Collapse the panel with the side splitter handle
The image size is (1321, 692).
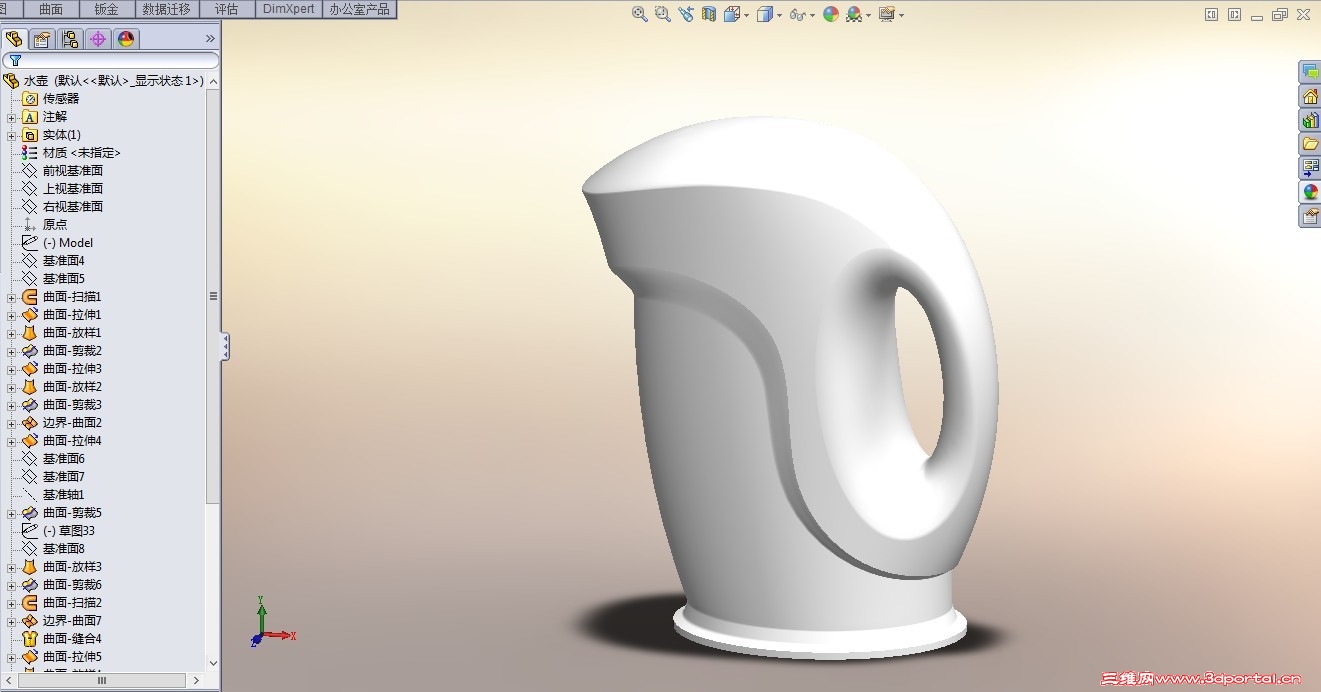[x=225, y=347]
